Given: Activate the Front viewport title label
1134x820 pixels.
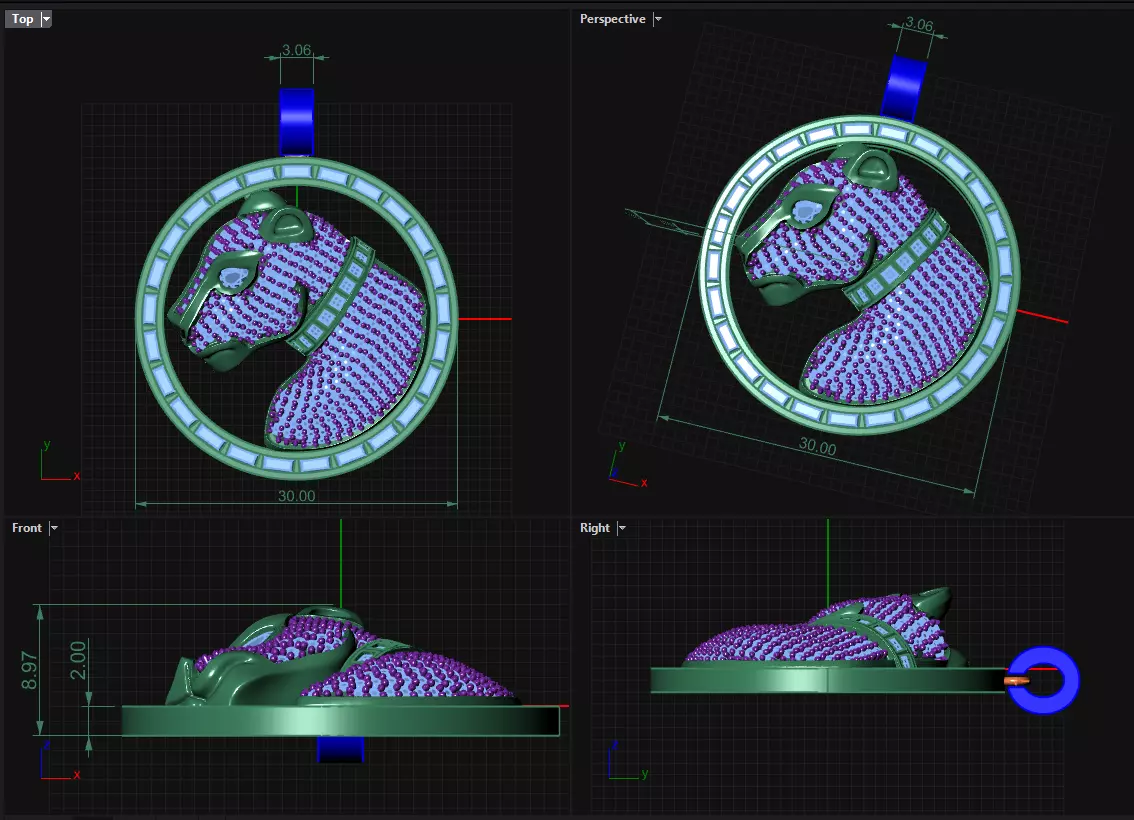Looking at the screenshot, I should (27, 528).
